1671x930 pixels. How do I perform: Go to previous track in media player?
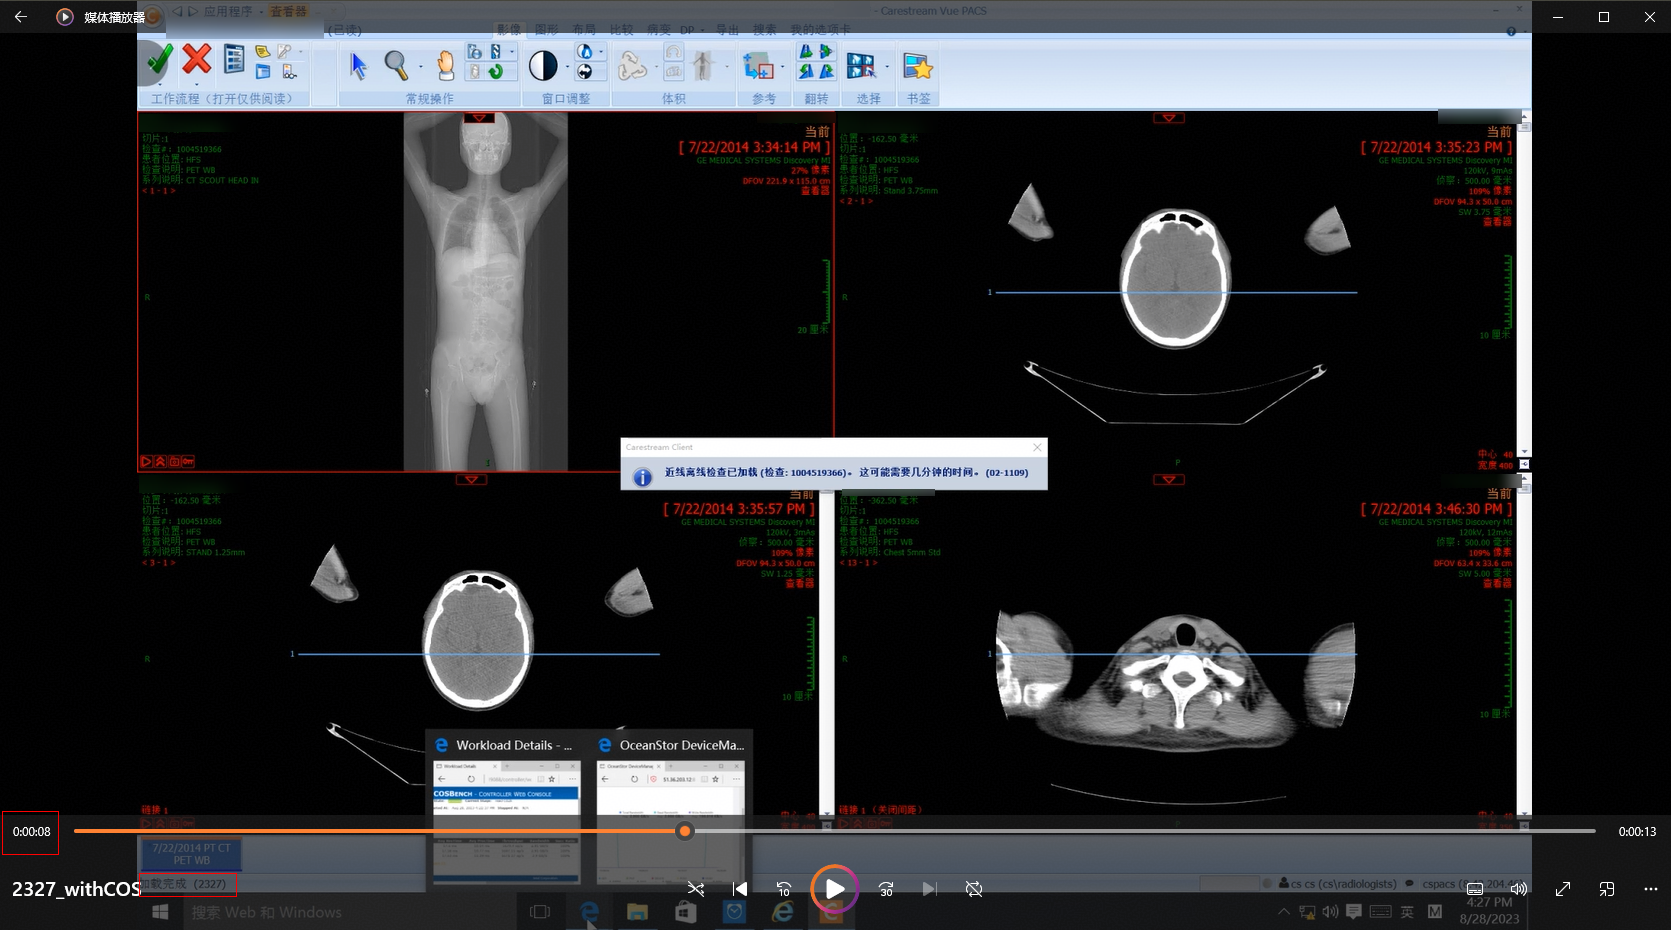coord(740,889)
